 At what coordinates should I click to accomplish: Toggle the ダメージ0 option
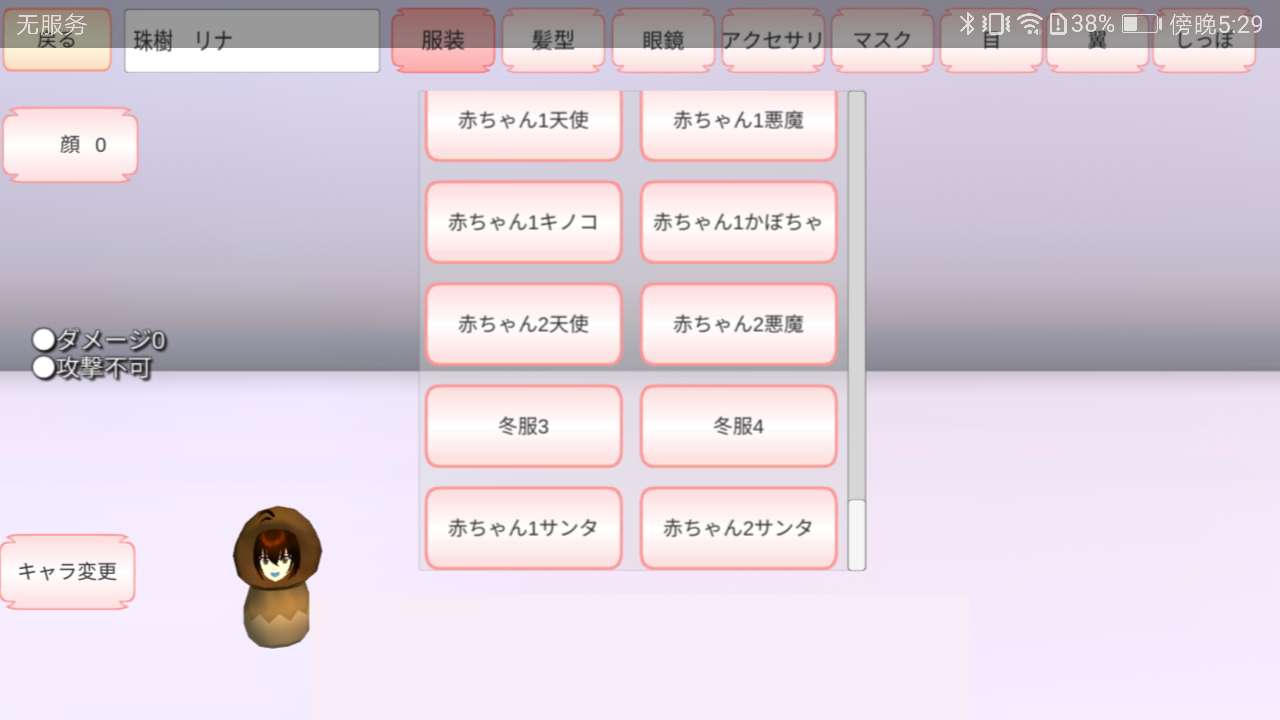(99, 341)
